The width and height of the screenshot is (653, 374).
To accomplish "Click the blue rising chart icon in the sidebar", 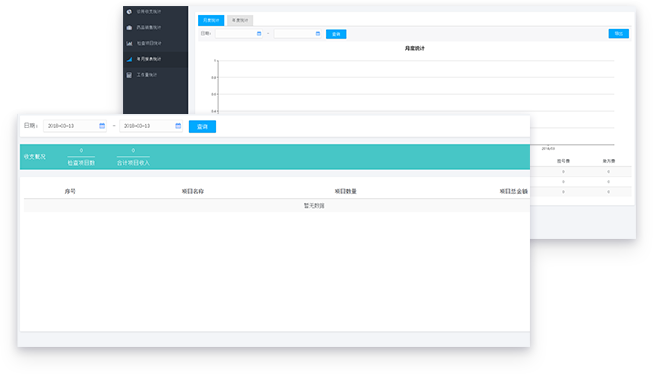I will point(129,59).
